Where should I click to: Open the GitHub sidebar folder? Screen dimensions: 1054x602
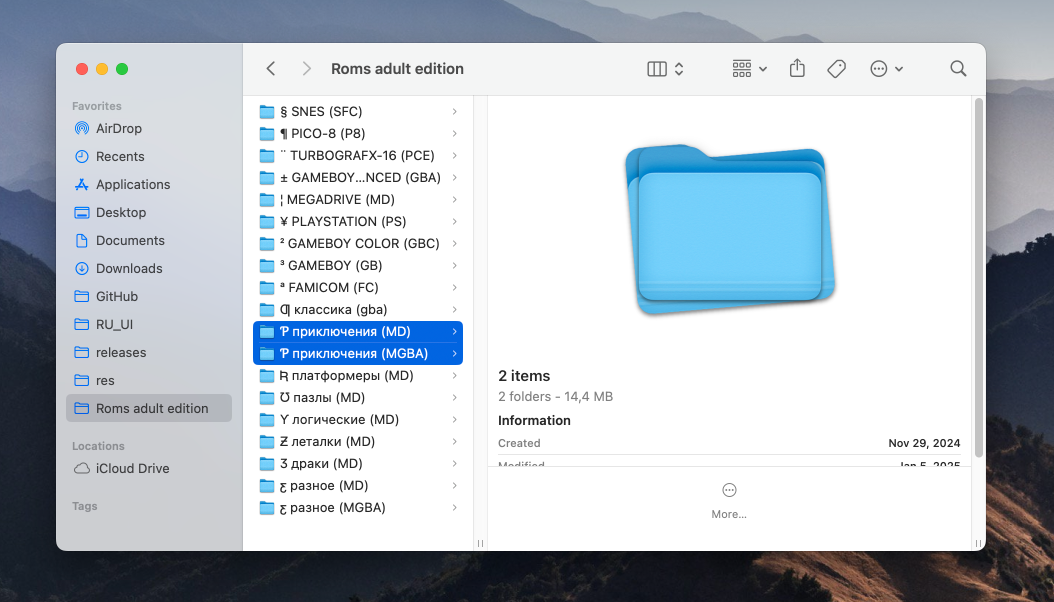click(x=149, y=296)
